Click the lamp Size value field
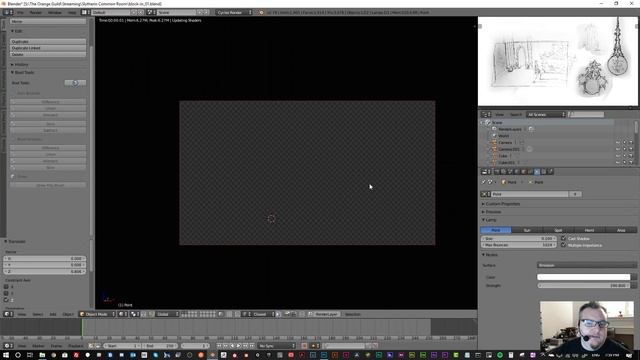The width and height of the screenshot is (640, 360). (x=518, y=238)
